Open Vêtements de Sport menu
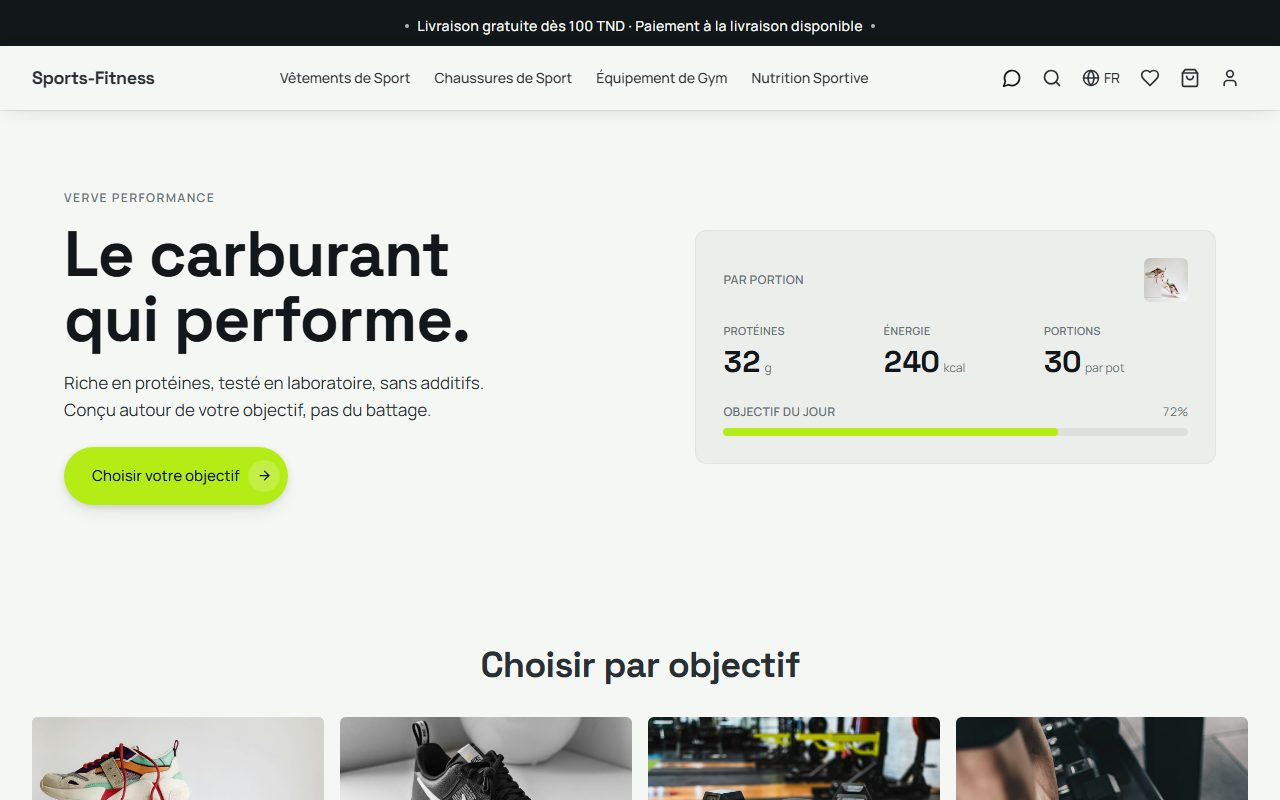The height and width of the screenshot is (800, 1280). click(345, 78)
